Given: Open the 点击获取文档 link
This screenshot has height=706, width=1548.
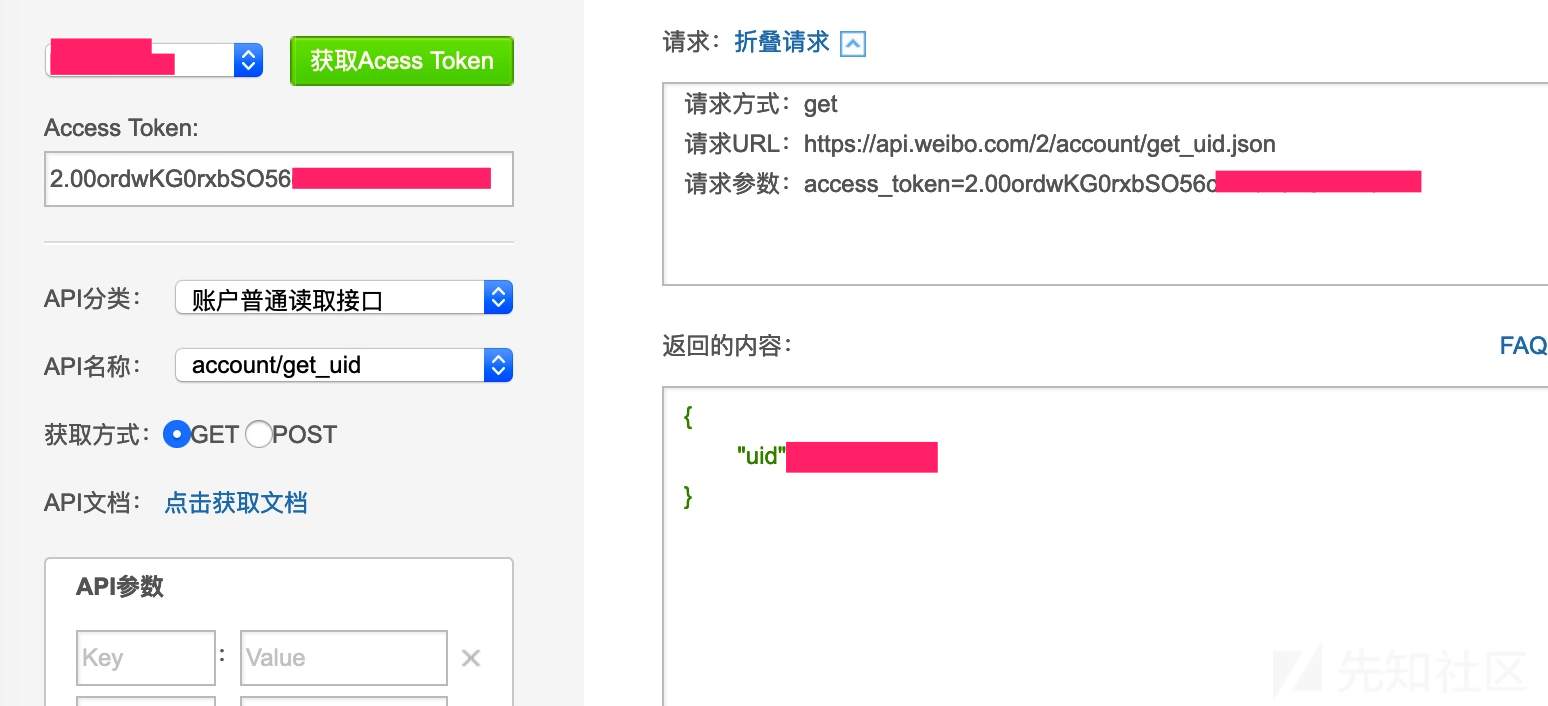Looking at the screenshot, I should click(235, 502).
